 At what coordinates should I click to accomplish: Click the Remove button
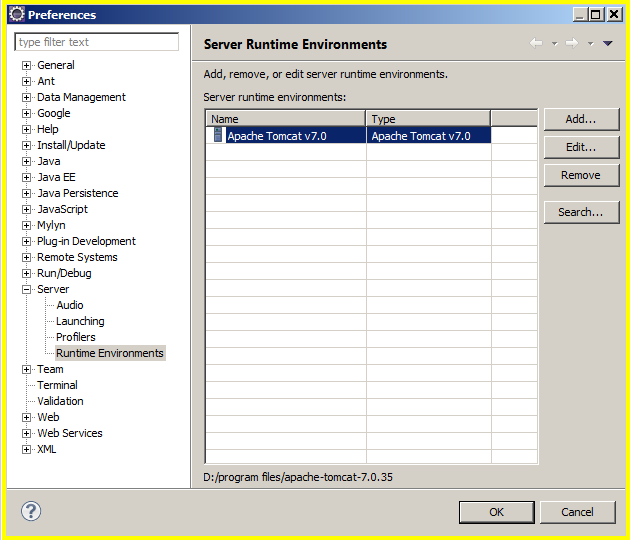[x=581, y=175]
